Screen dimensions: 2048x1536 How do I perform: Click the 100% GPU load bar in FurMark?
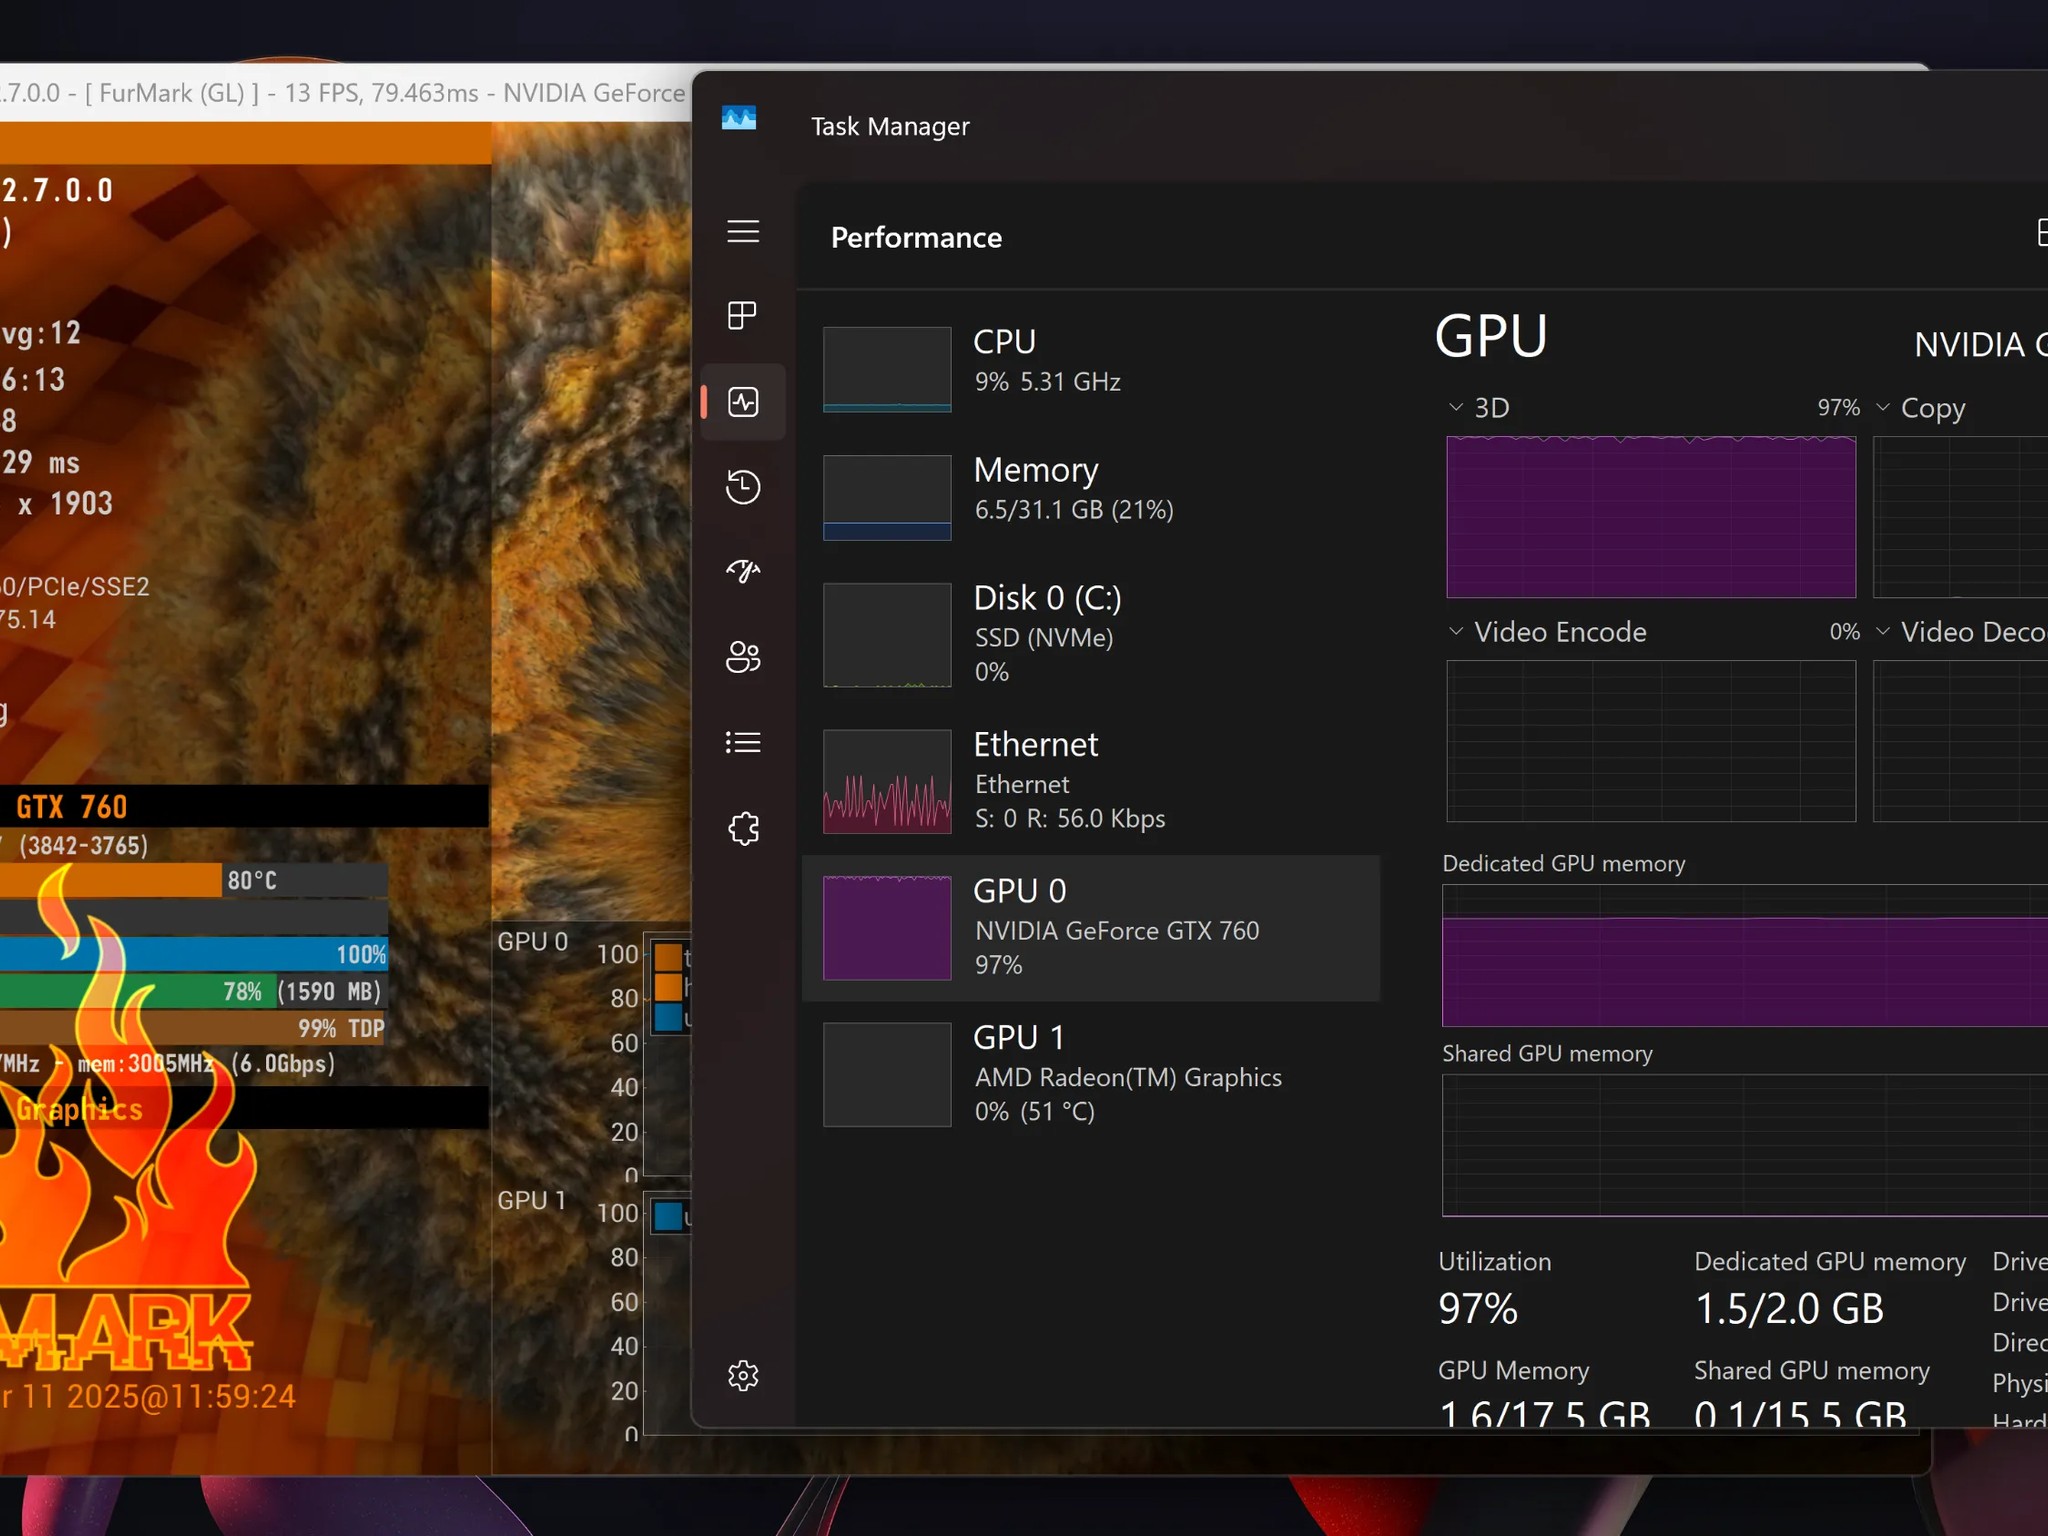pos(194,954)
